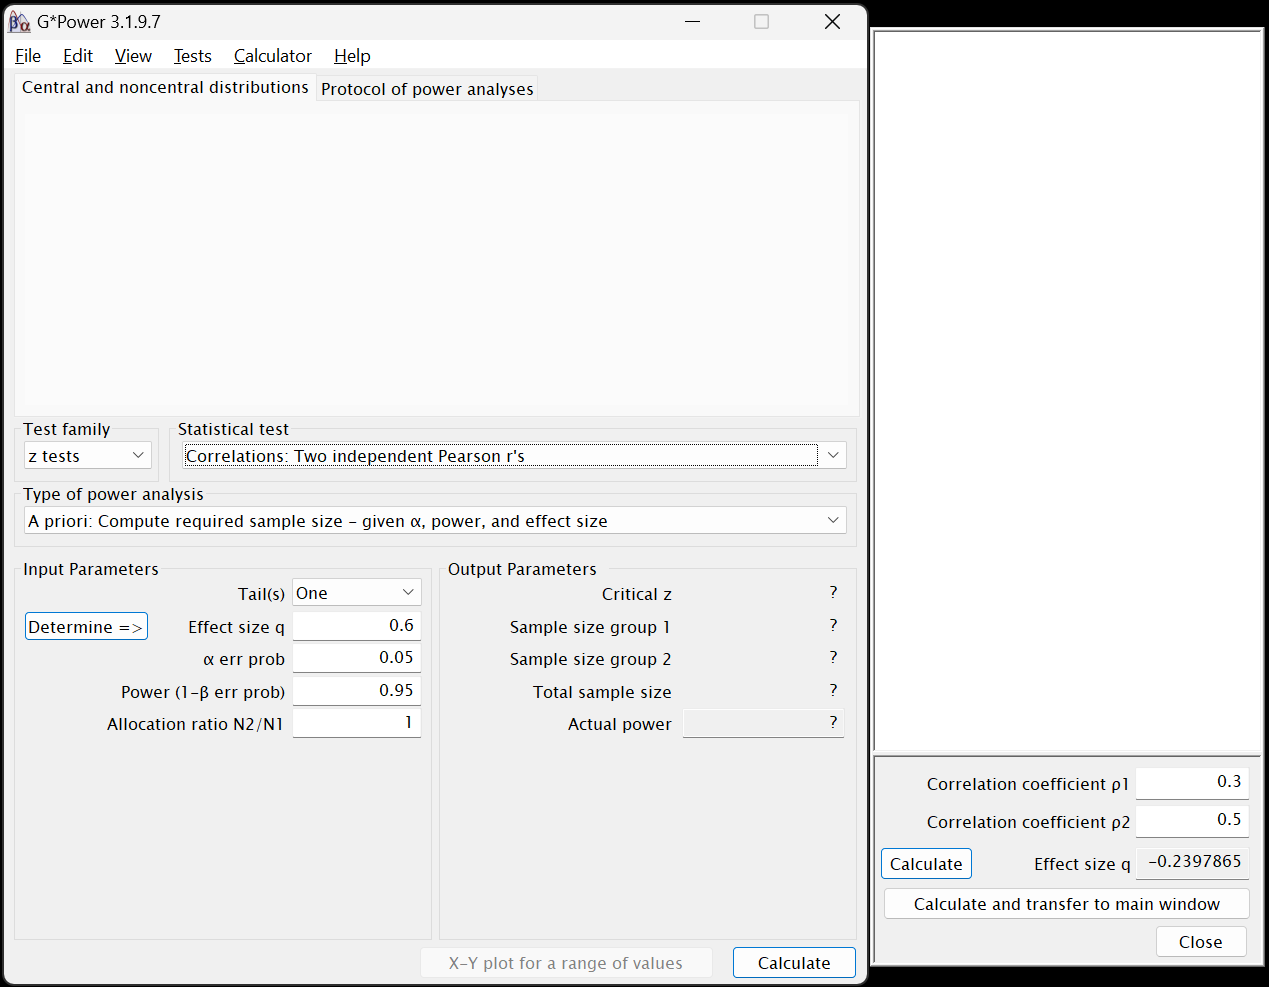Select the Power (1-β err prob) field

pyautogui.click(x=357, y=691)
